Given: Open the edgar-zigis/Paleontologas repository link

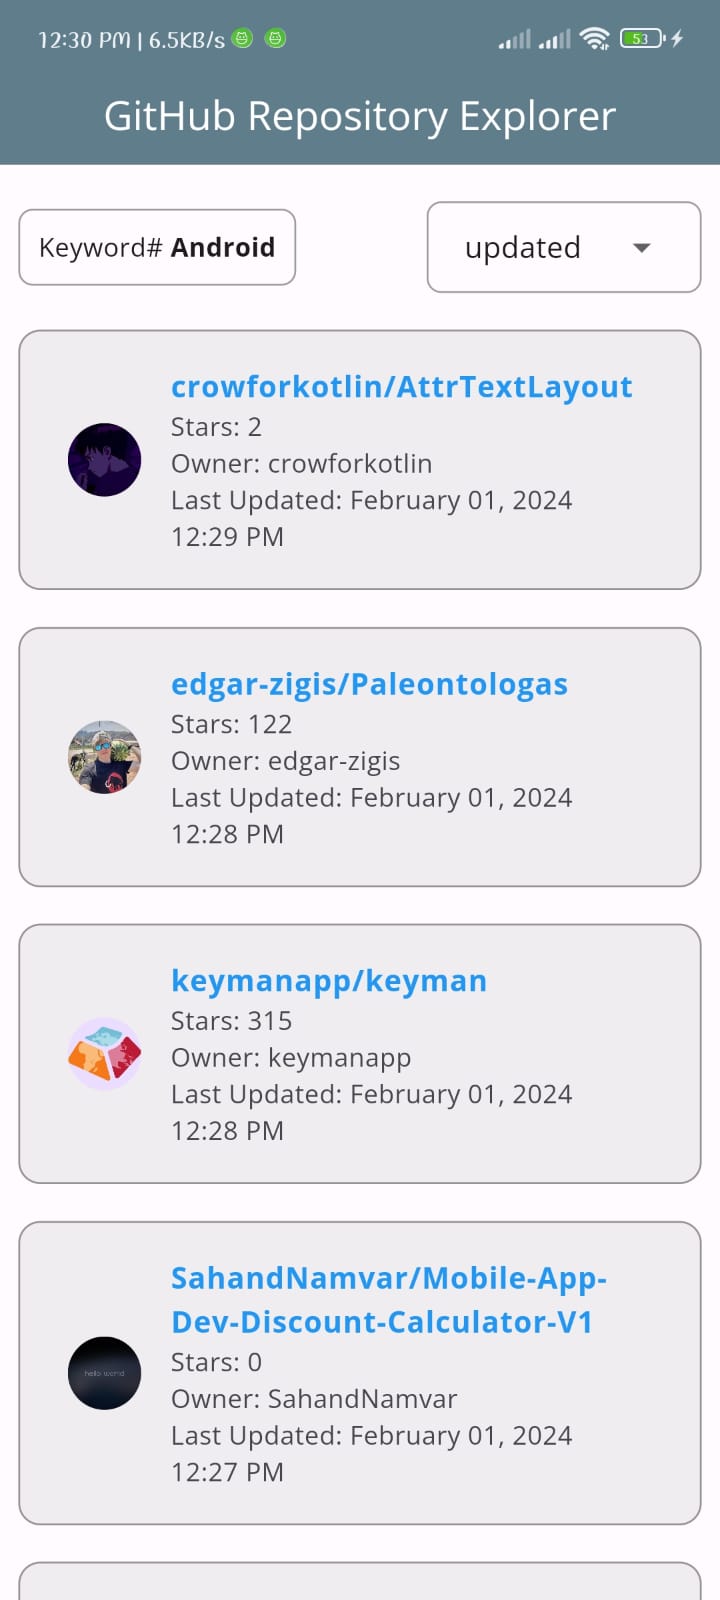Looking at the screenshot, I should (x=370, y=684).
